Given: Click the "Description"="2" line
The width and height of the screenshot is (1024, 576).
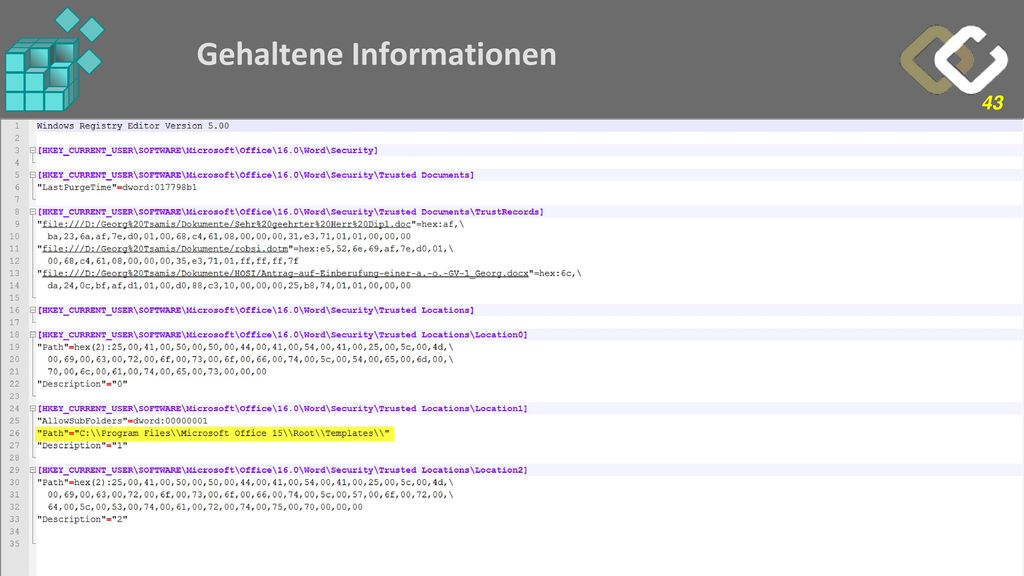Looking at the screenshot, I should click(82, 520).
